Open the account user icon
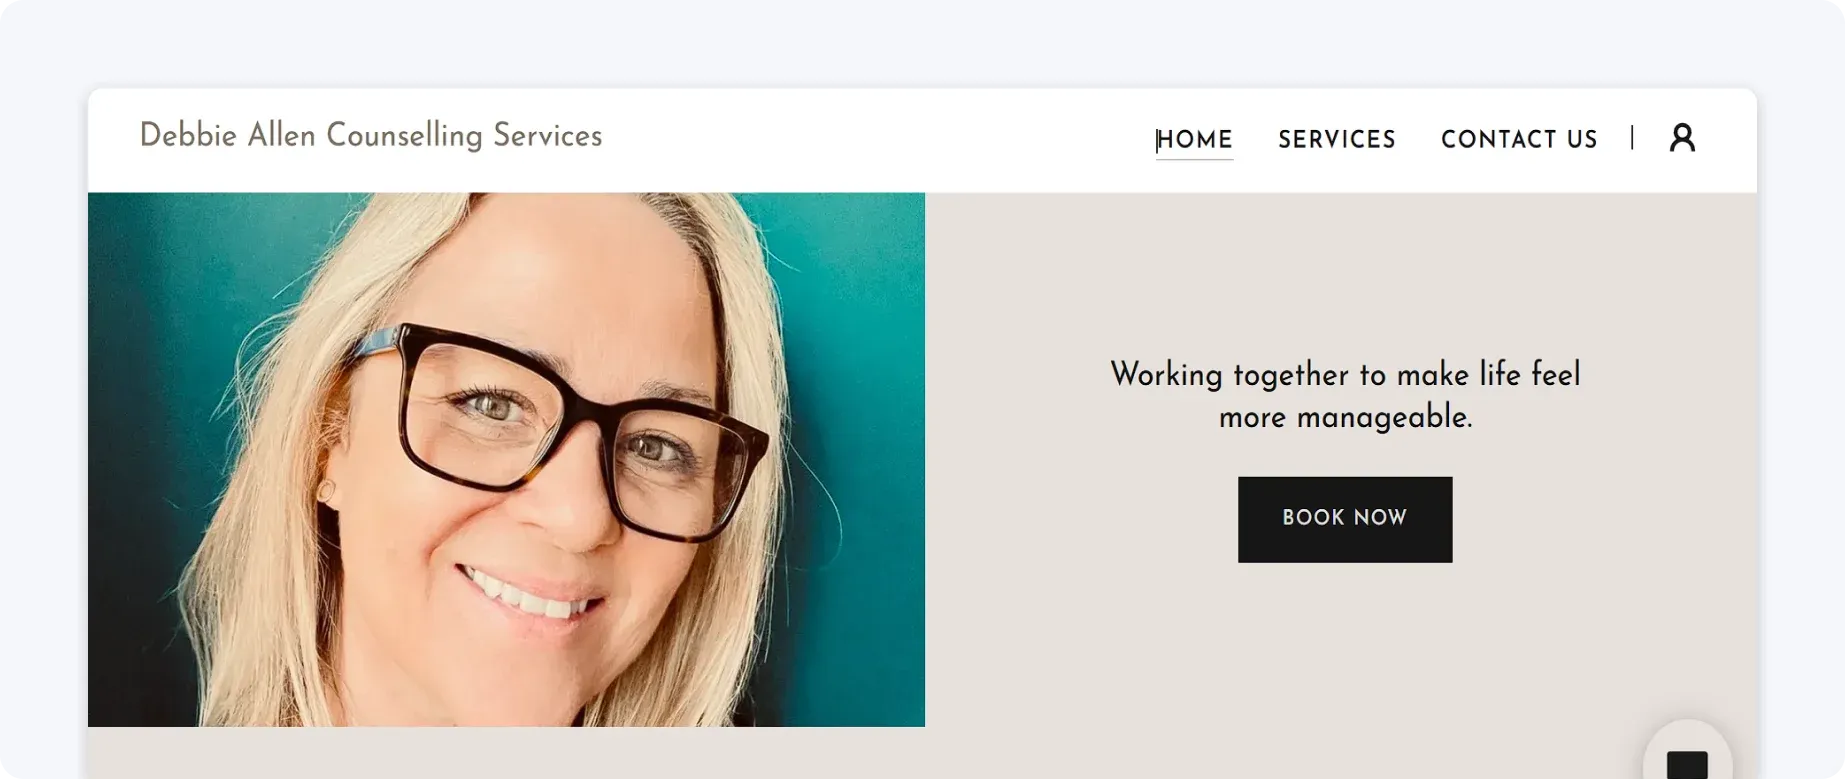Screen dimensions: 1845x779 tap(1682, 138)
